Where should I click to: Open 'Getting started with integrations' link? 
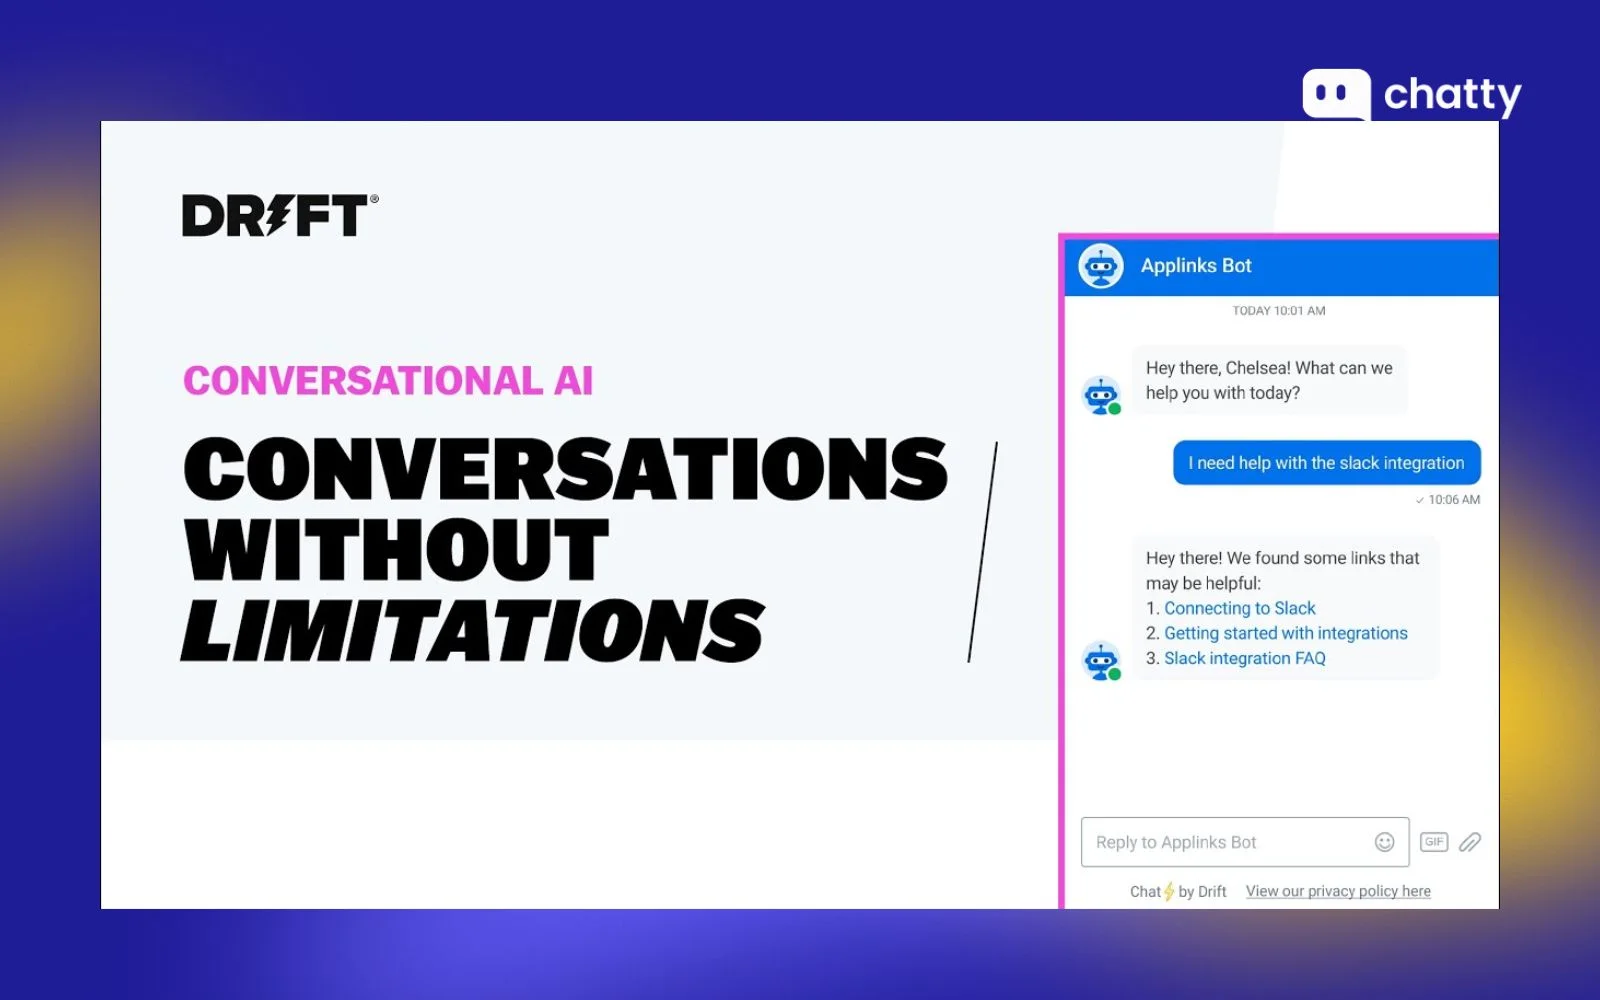(1285, 633)
